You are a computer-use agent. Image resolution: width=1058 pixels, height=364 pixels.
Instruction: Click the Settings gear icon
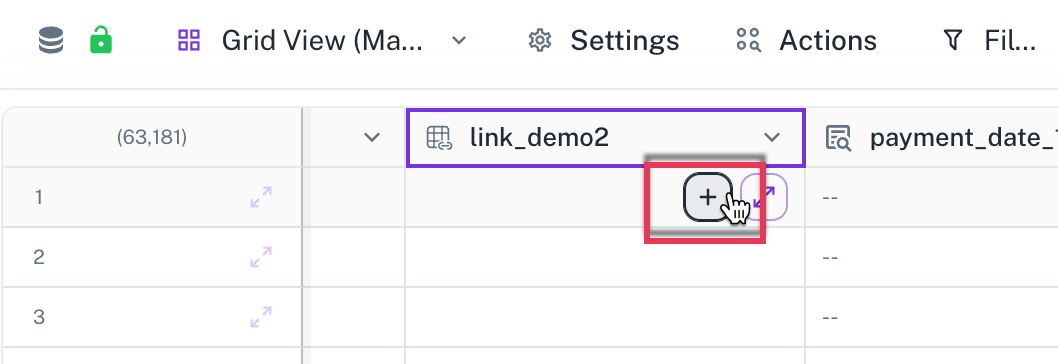[540, 41]
